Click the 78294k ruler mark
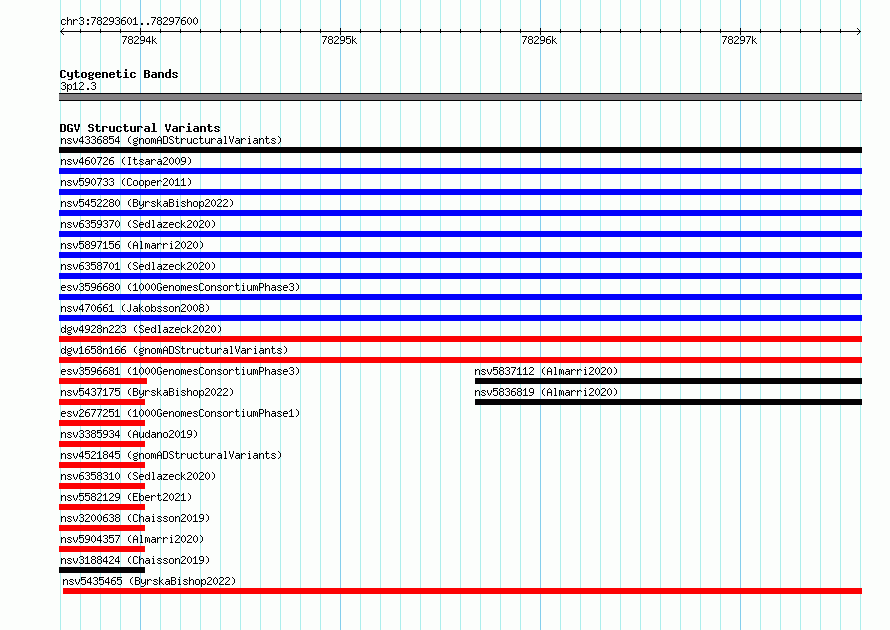The width and height of the screenshot is (890, 630). point(139,40)
